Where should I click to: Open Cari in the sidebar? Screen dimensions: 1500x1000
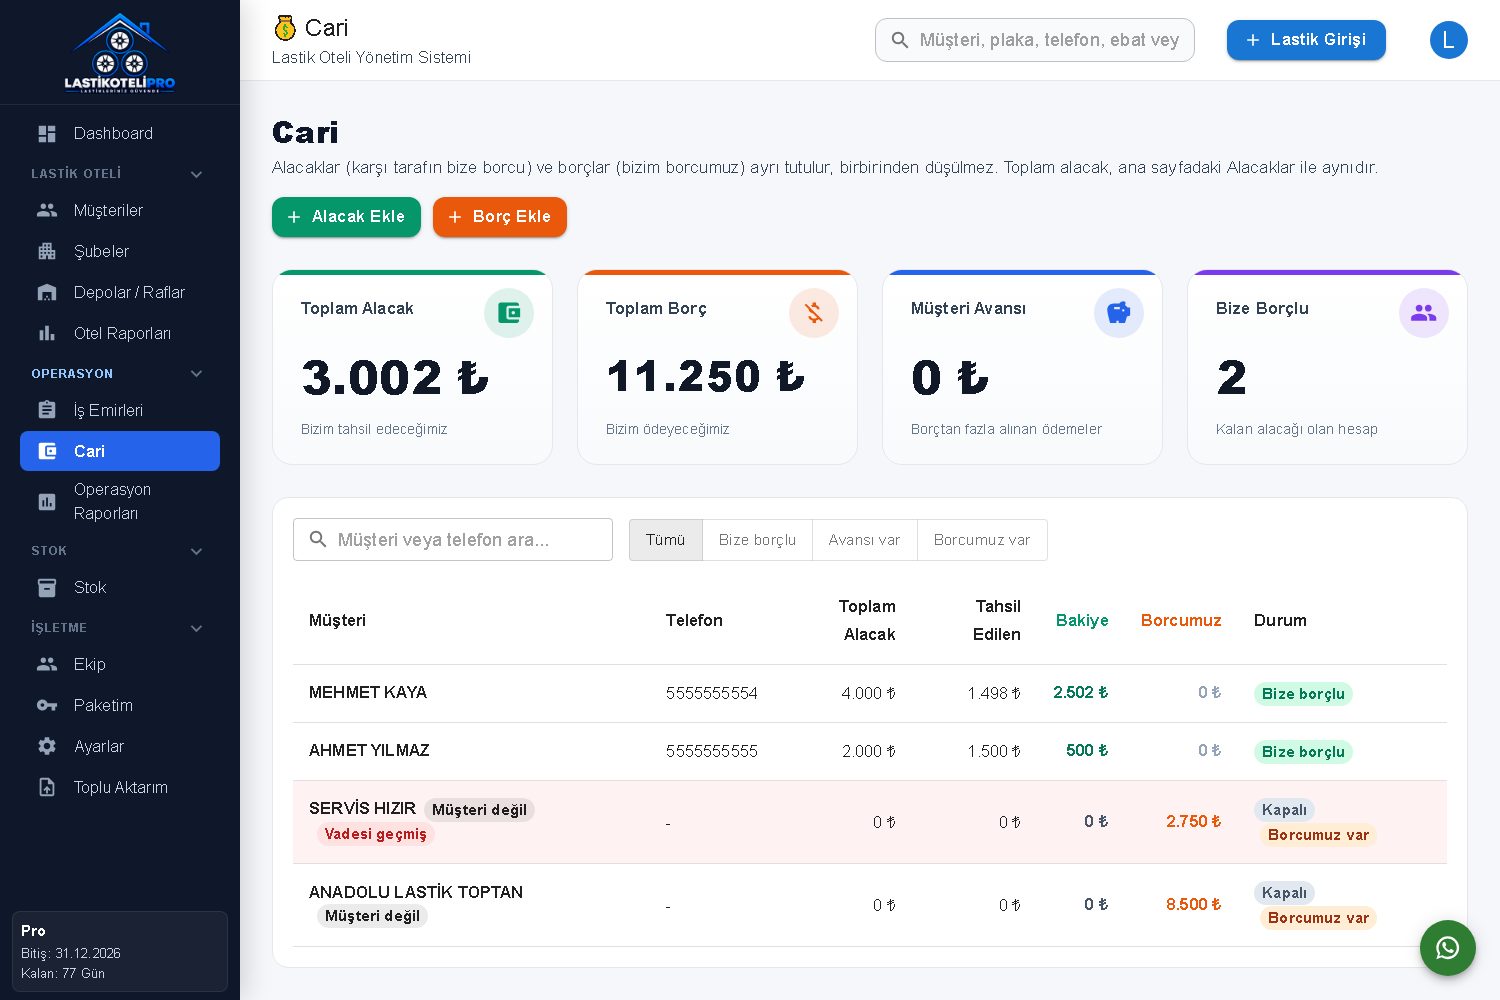tap(120, 451)
